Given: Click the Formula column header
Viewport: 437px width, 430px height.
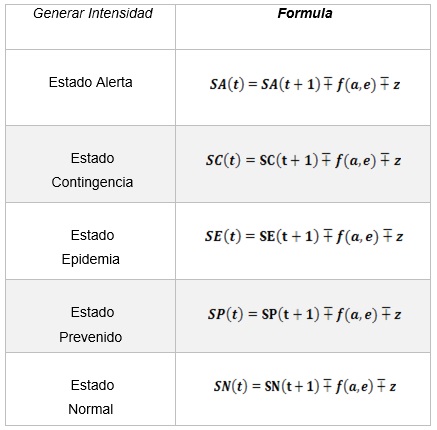Looking at the screenshot, I should (305, 13).
